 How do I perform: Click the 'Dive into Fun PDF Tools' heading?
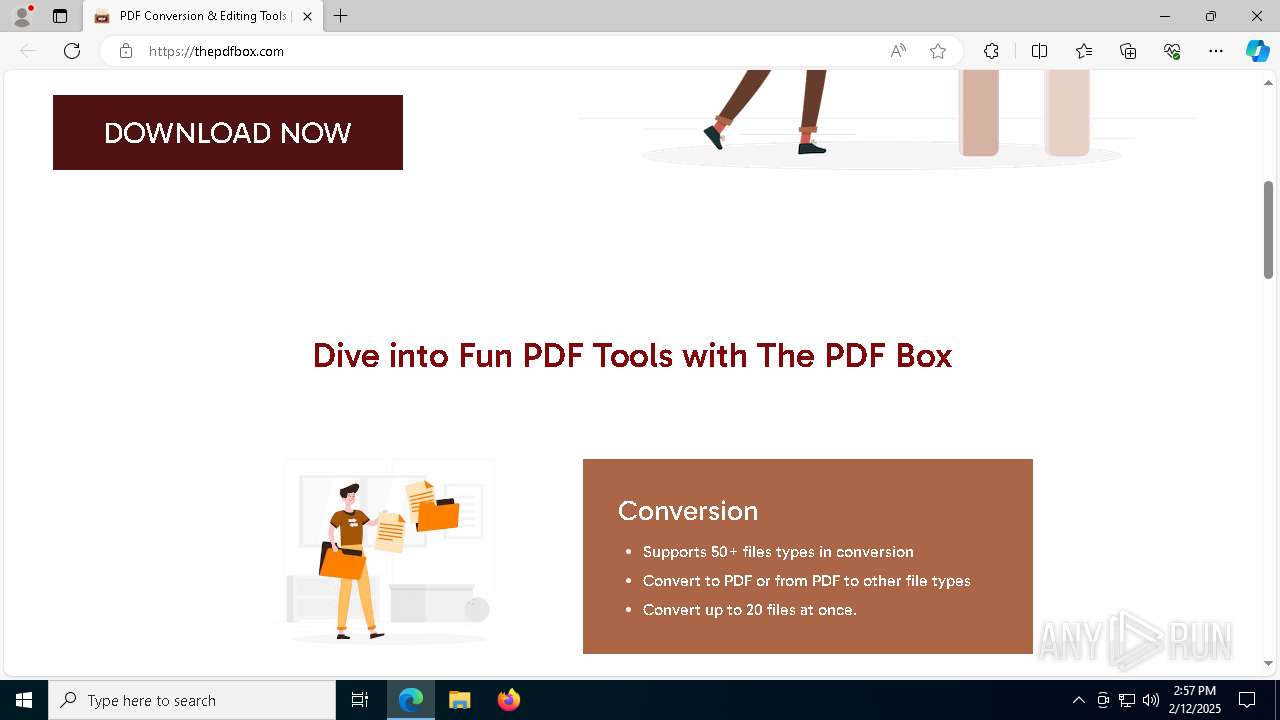(x=632, y=355)
